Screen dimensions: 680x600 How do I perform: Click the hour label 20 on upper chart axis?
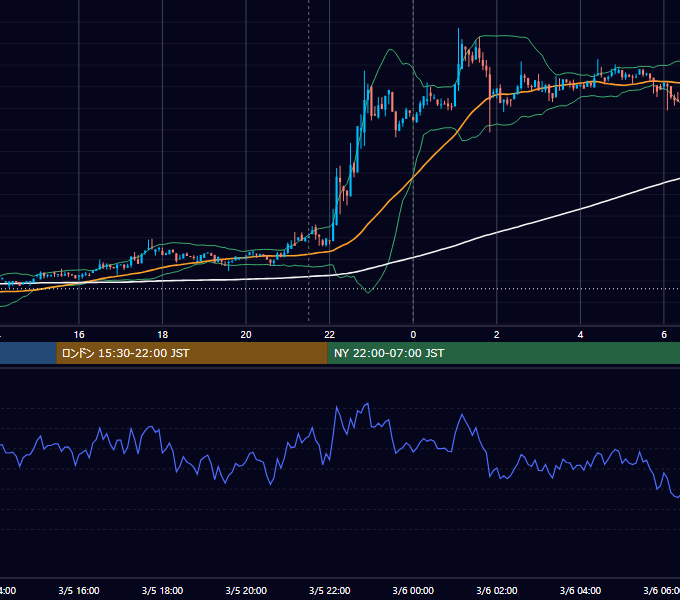click(x=246, y=335)
